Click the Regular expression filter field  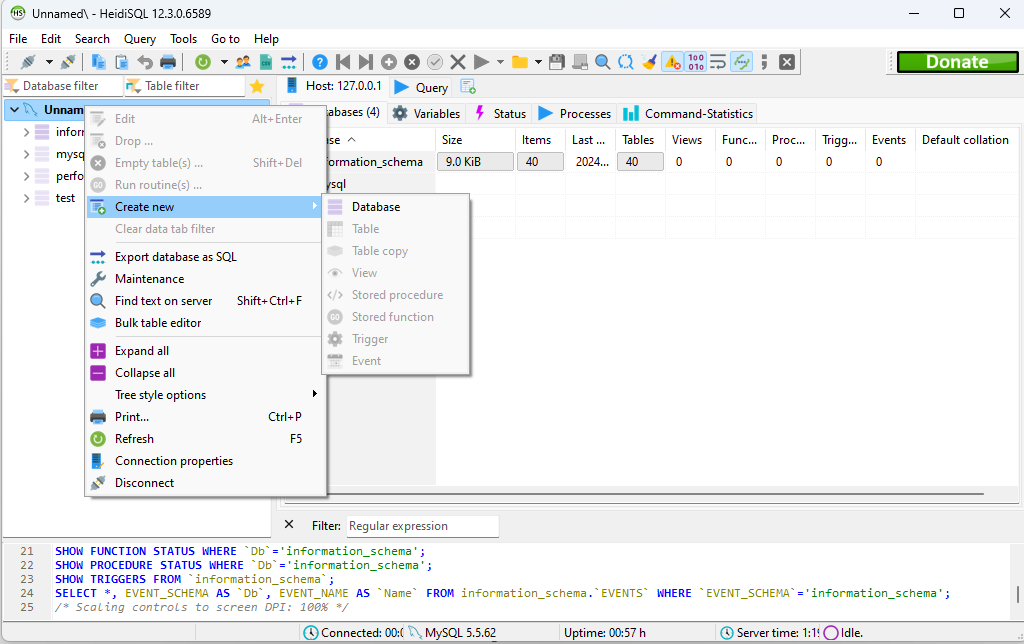click(422, 526)
